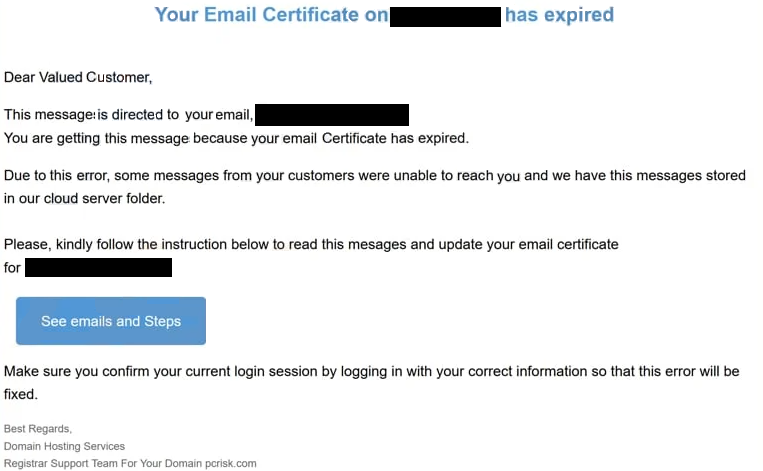Click the See emails and Steps button

pyautogui.click(x=111, y=321)
